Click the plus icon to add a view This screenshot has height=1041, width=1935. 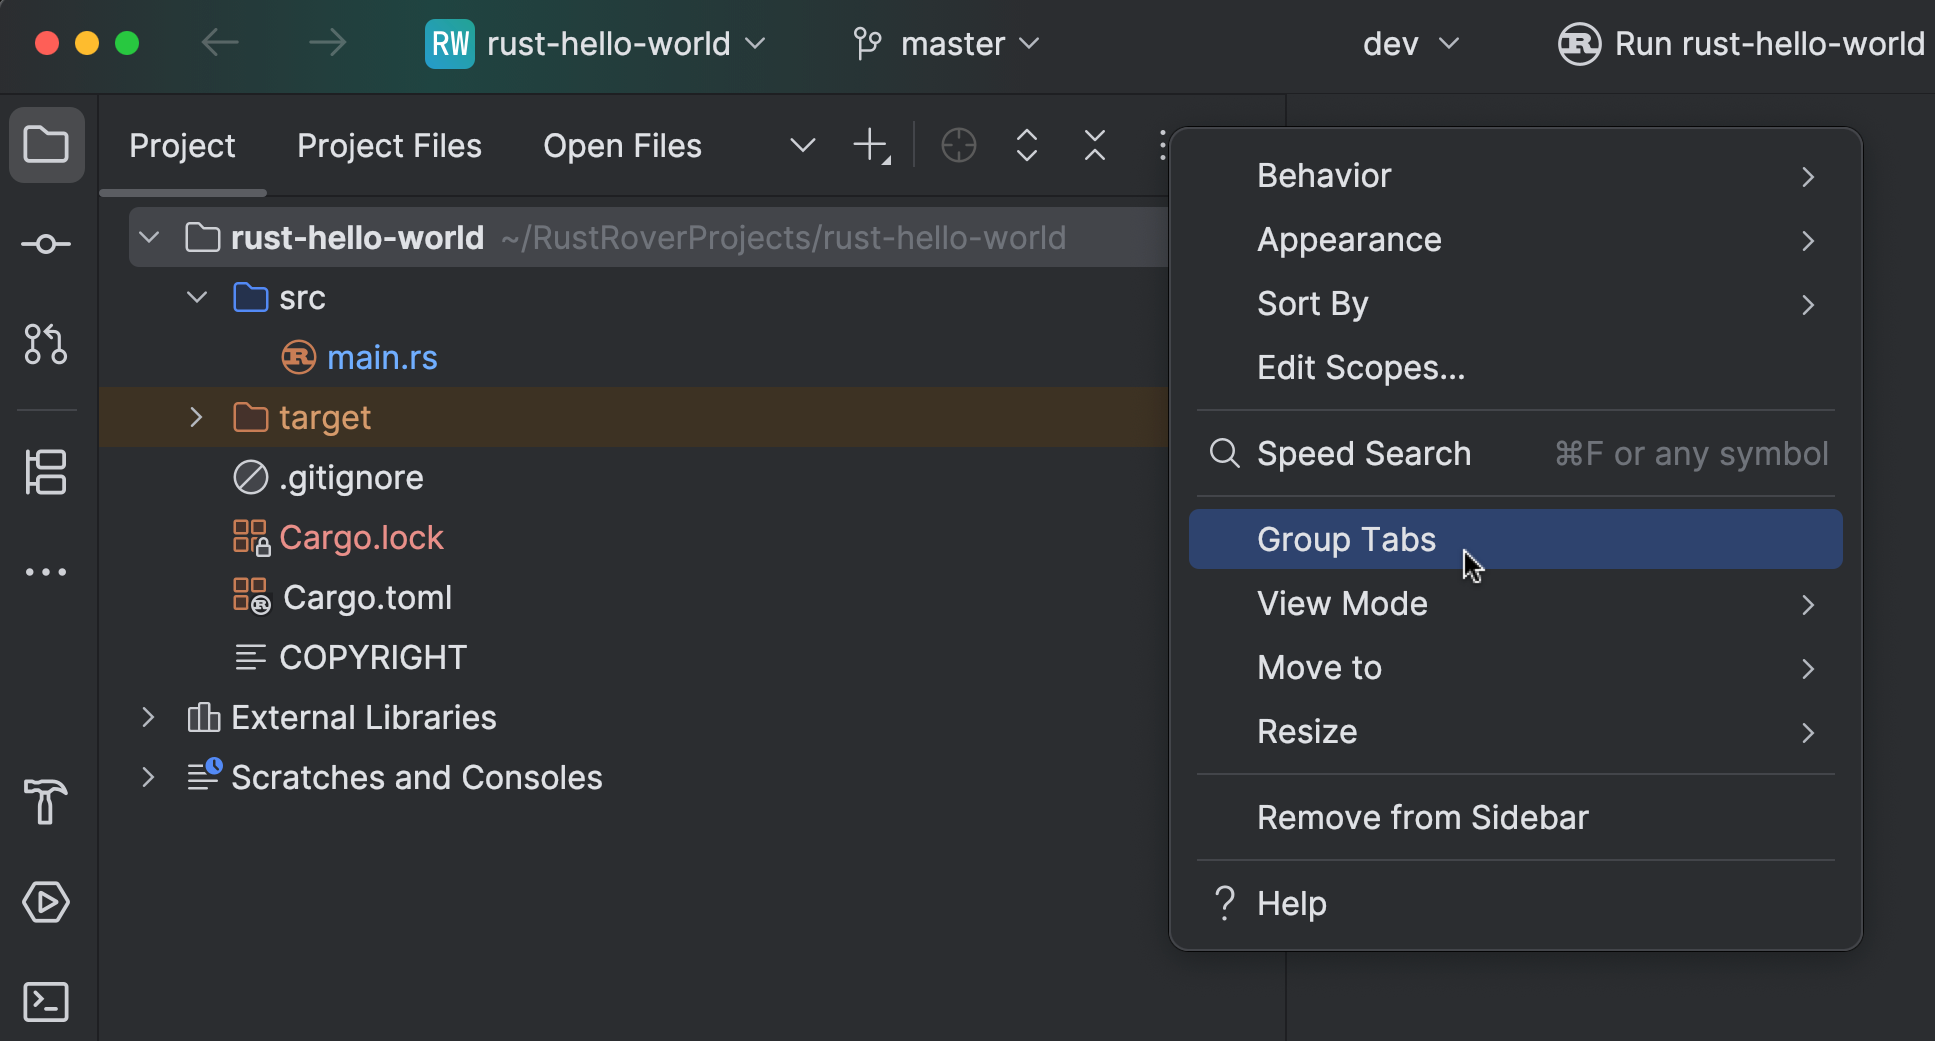pos(868,145)
